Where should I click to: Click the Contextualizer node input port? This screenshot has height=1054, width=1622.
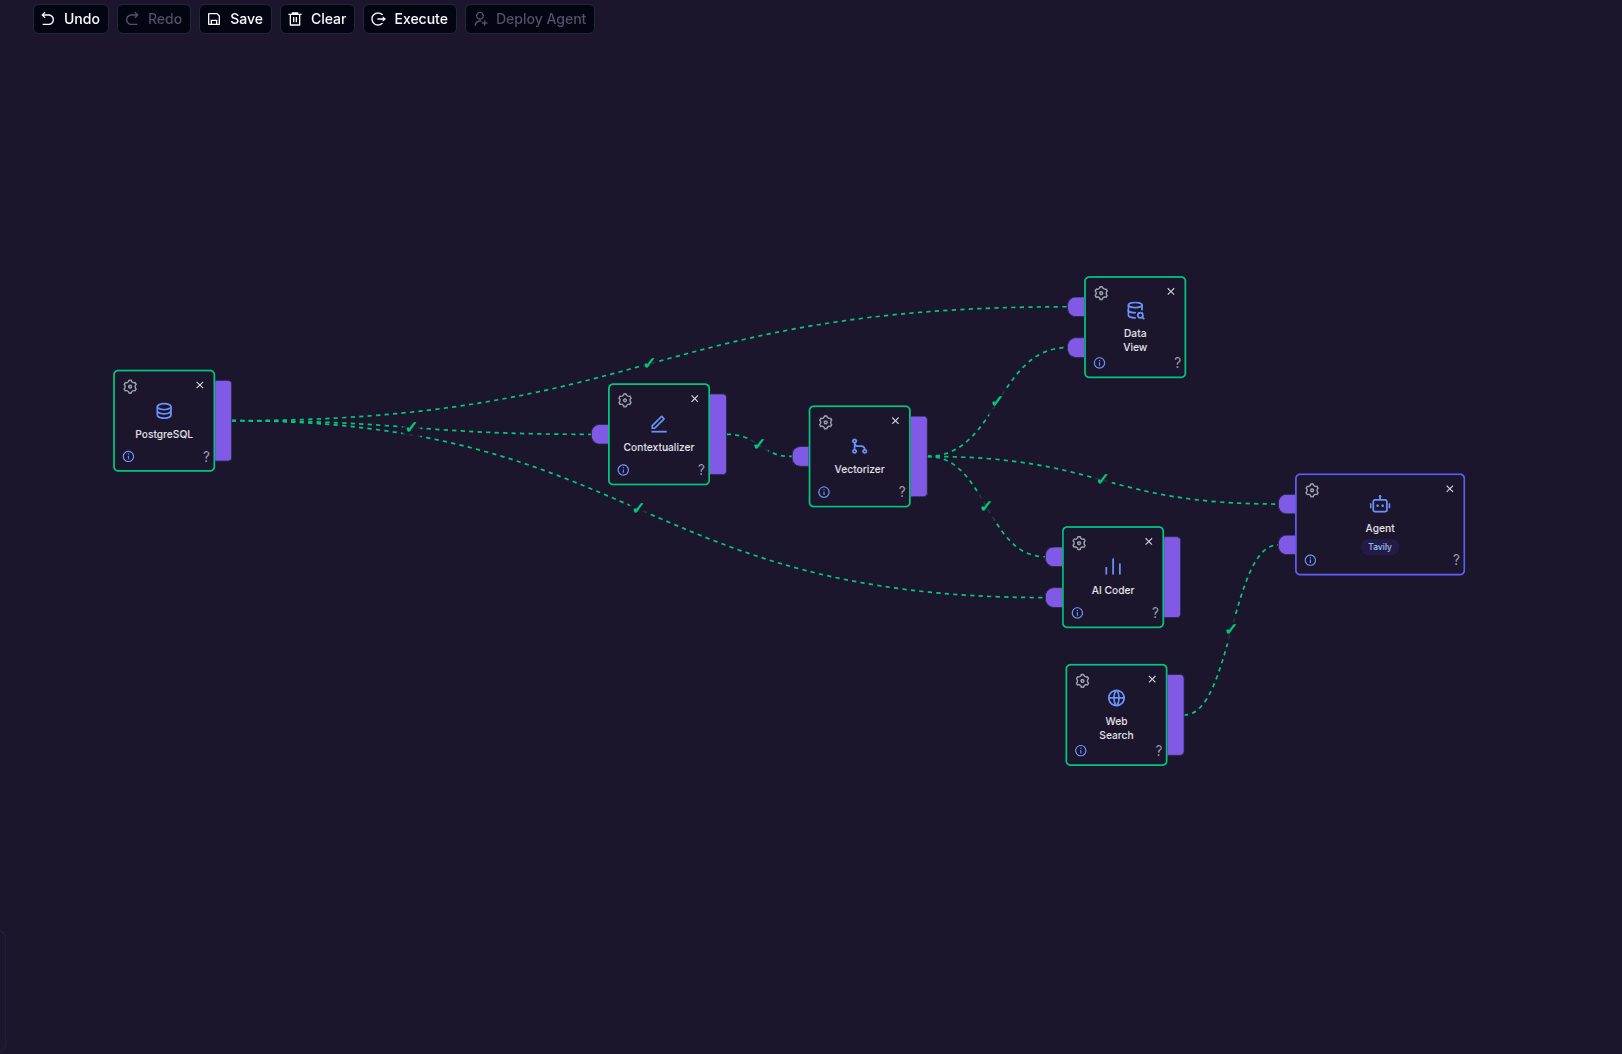pos(600,434)
